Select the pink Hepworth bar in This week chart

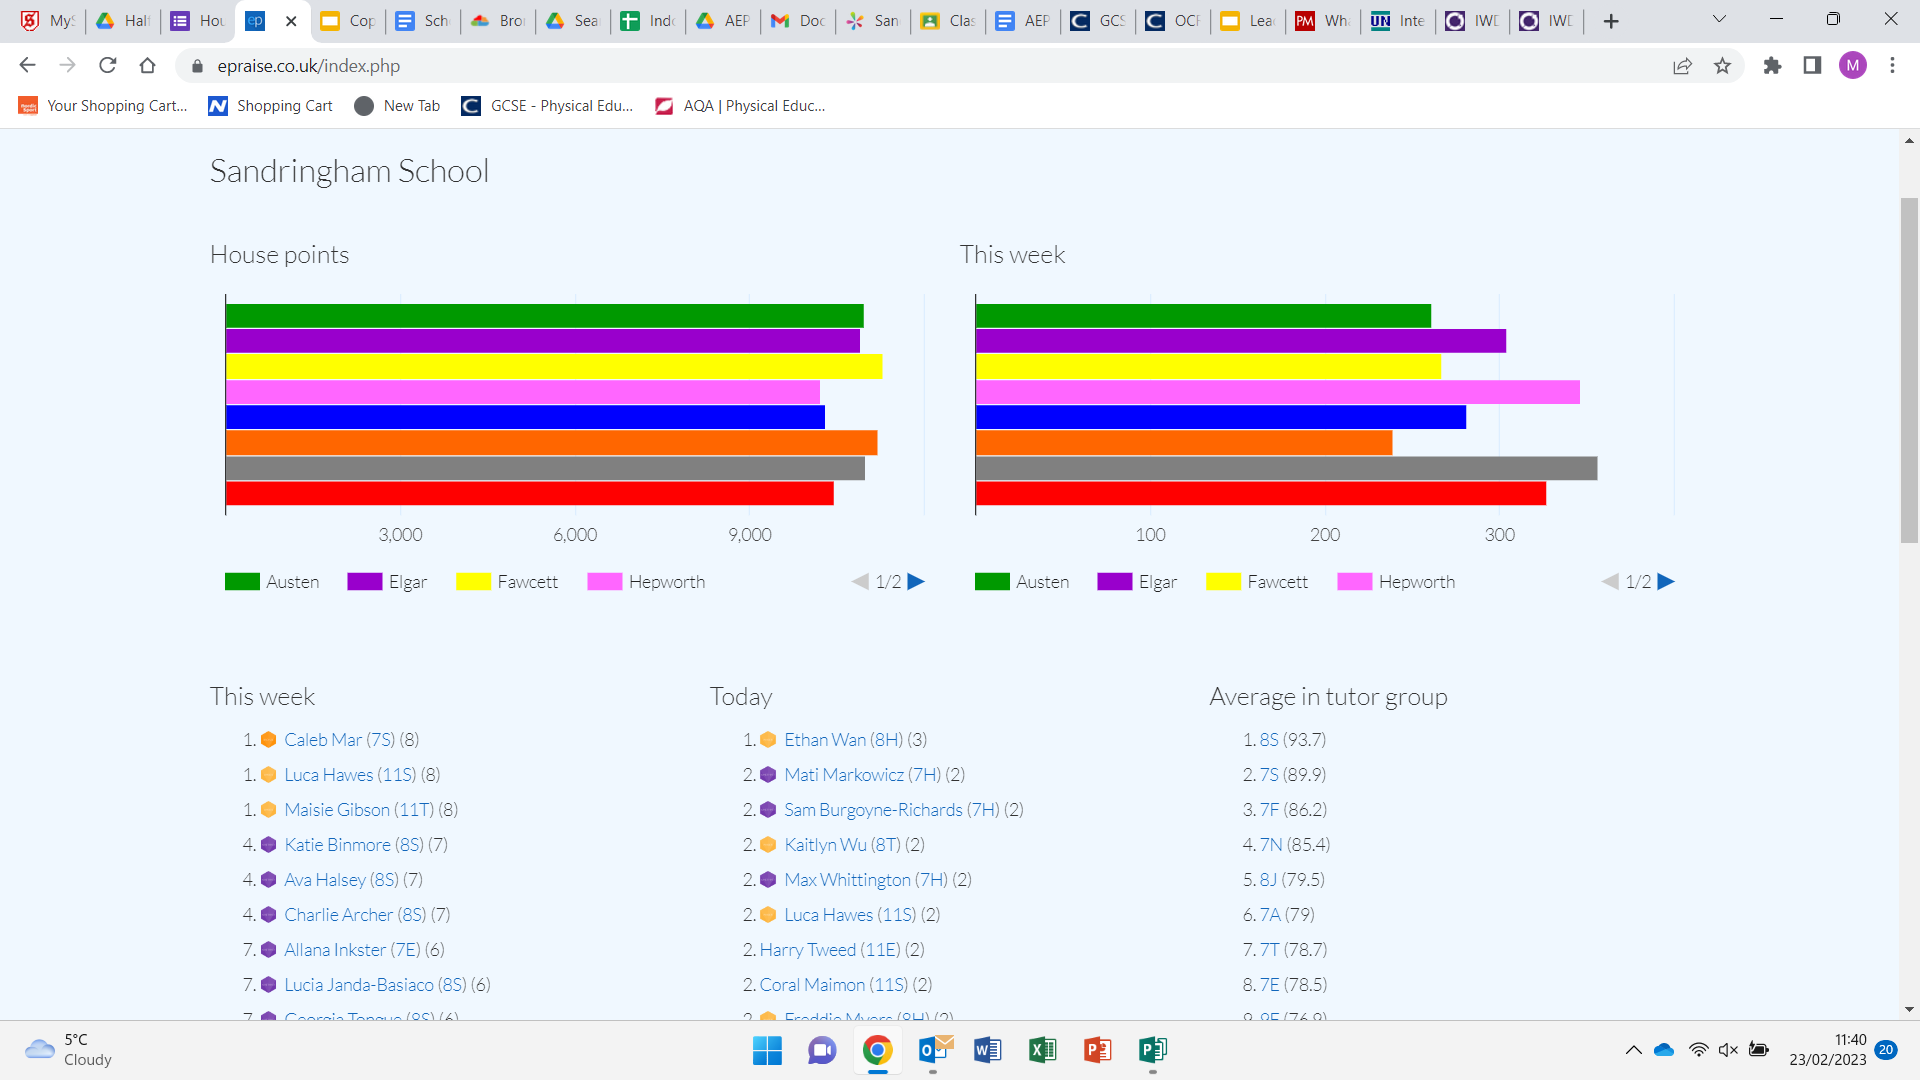tap(1277, 392)
